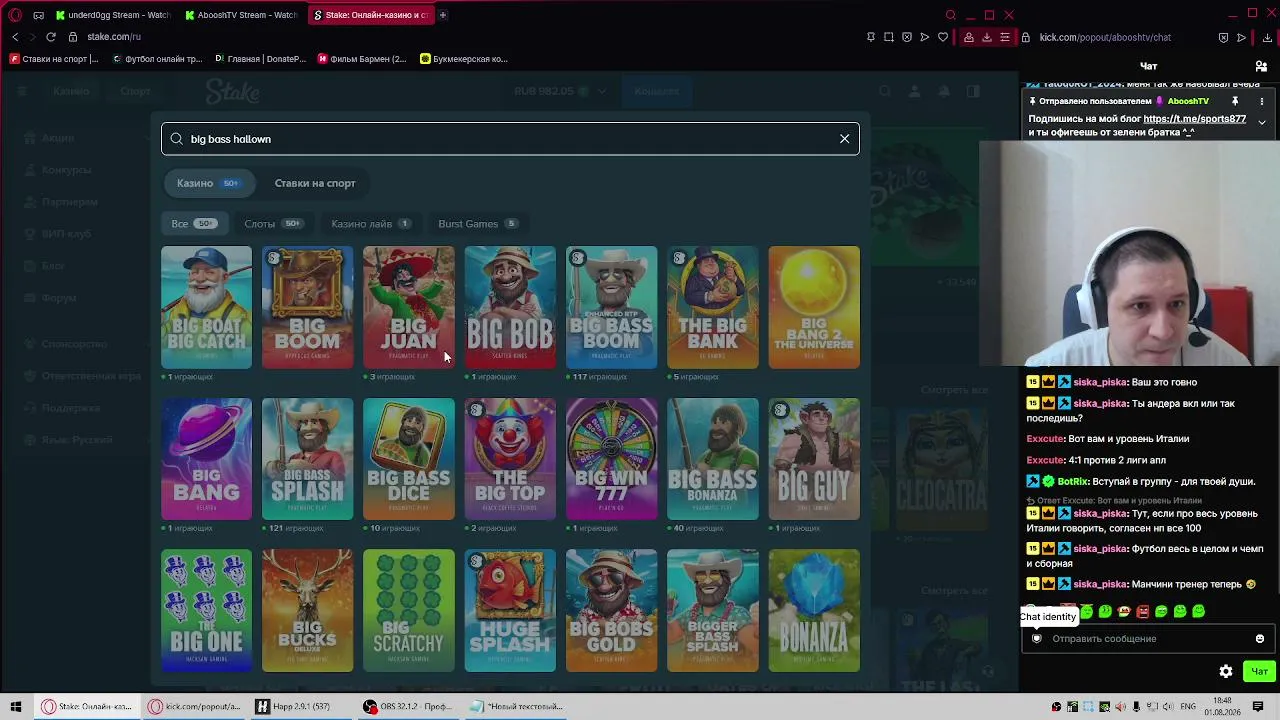Open the t.me/sports877 link in pinned message
Screen dimensions: 1280x720
coord(1194,119)
